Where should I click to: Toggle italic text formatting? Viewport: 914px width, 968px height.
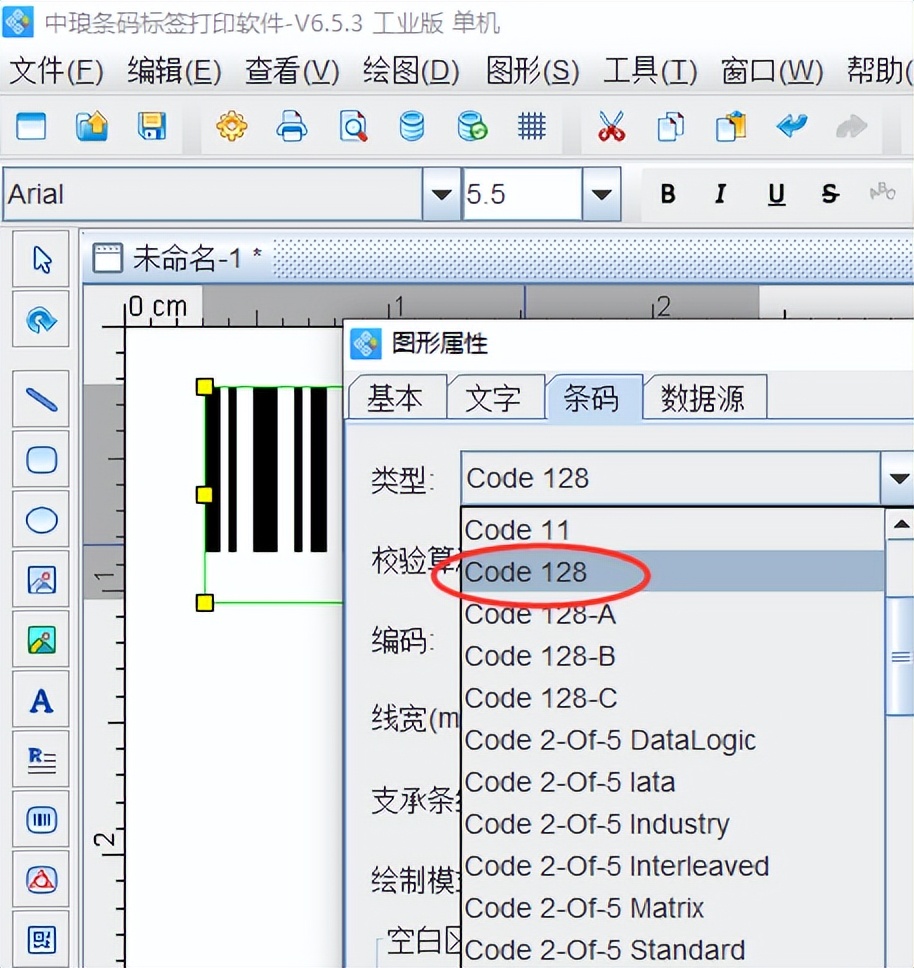point(720,194)
